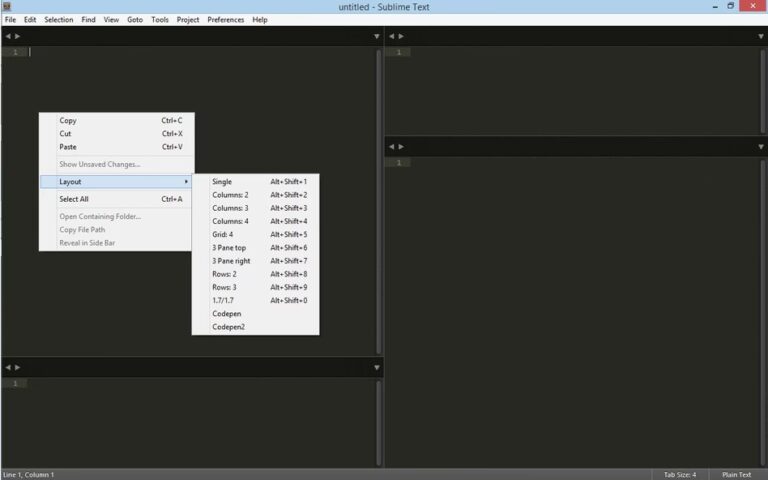Open the Preferences menu

coord(225,20)
